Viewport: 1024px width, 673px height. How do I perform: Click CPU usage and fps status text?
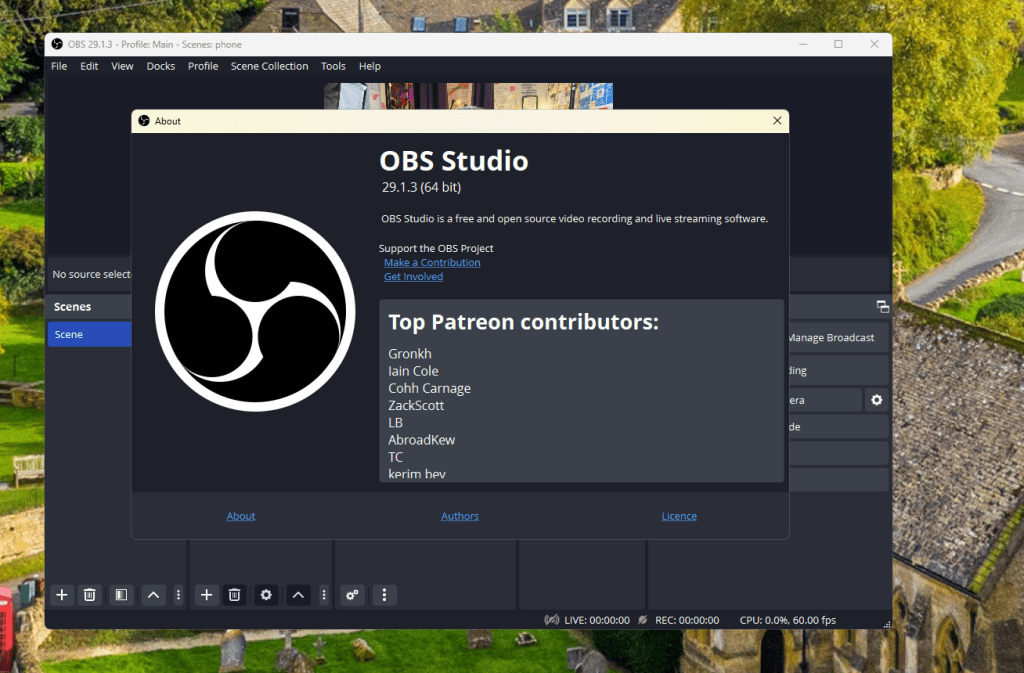788,619
